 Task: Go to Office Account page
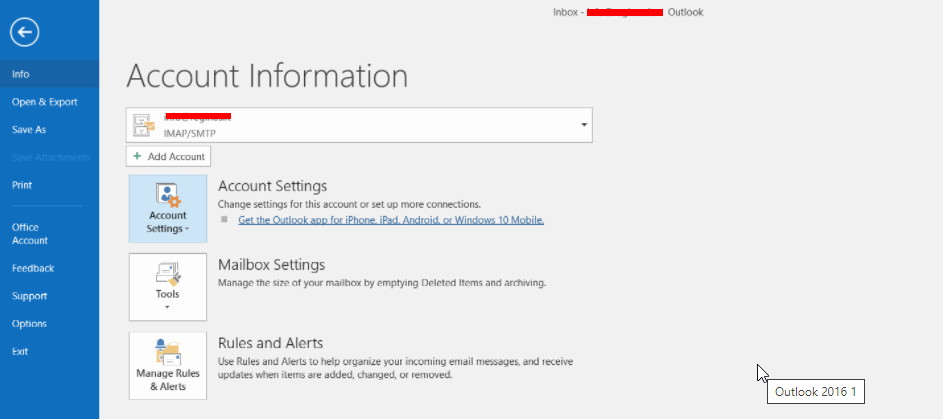30,234
